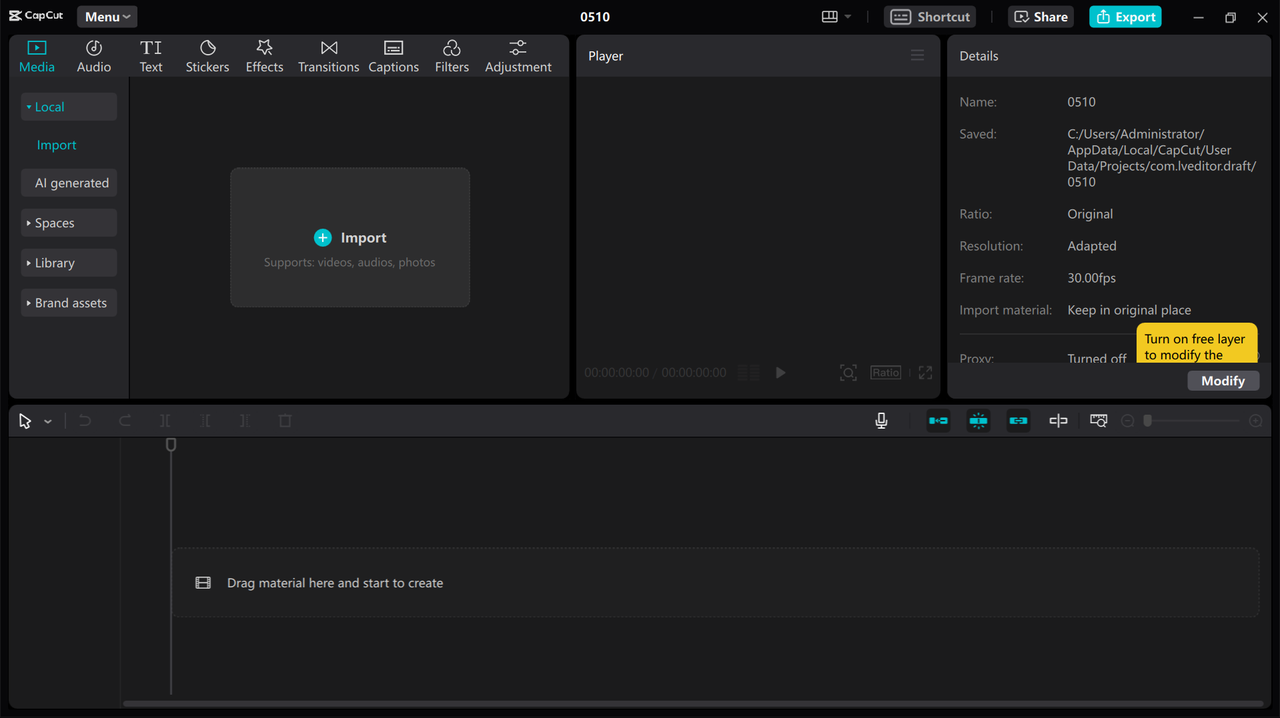The image size is (1280, 718).
Task: Click the central Import media area
Action: (350, 237)
